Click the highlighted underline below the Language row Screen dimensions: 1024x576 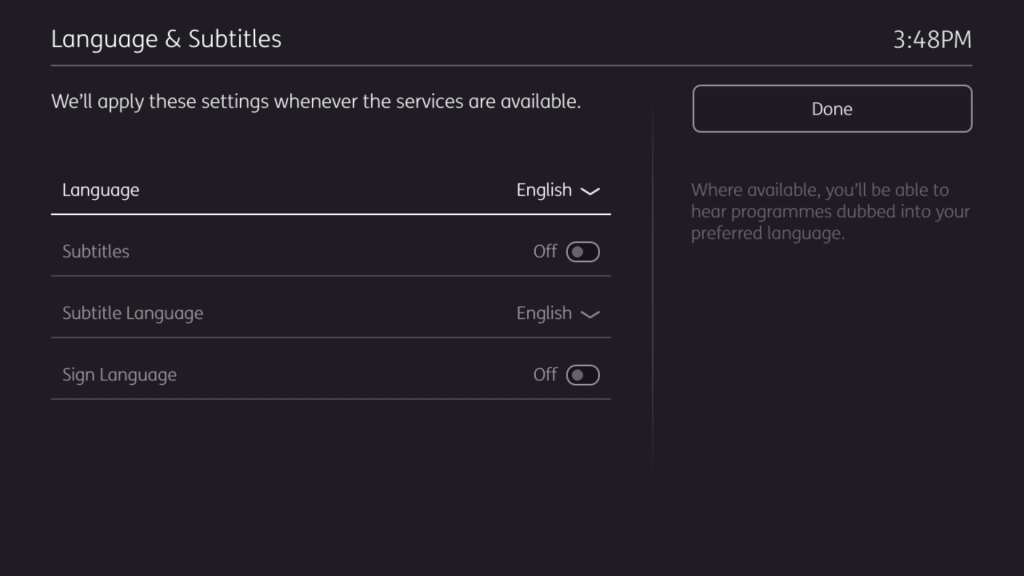pyautogui.click(x=331, y=214)
